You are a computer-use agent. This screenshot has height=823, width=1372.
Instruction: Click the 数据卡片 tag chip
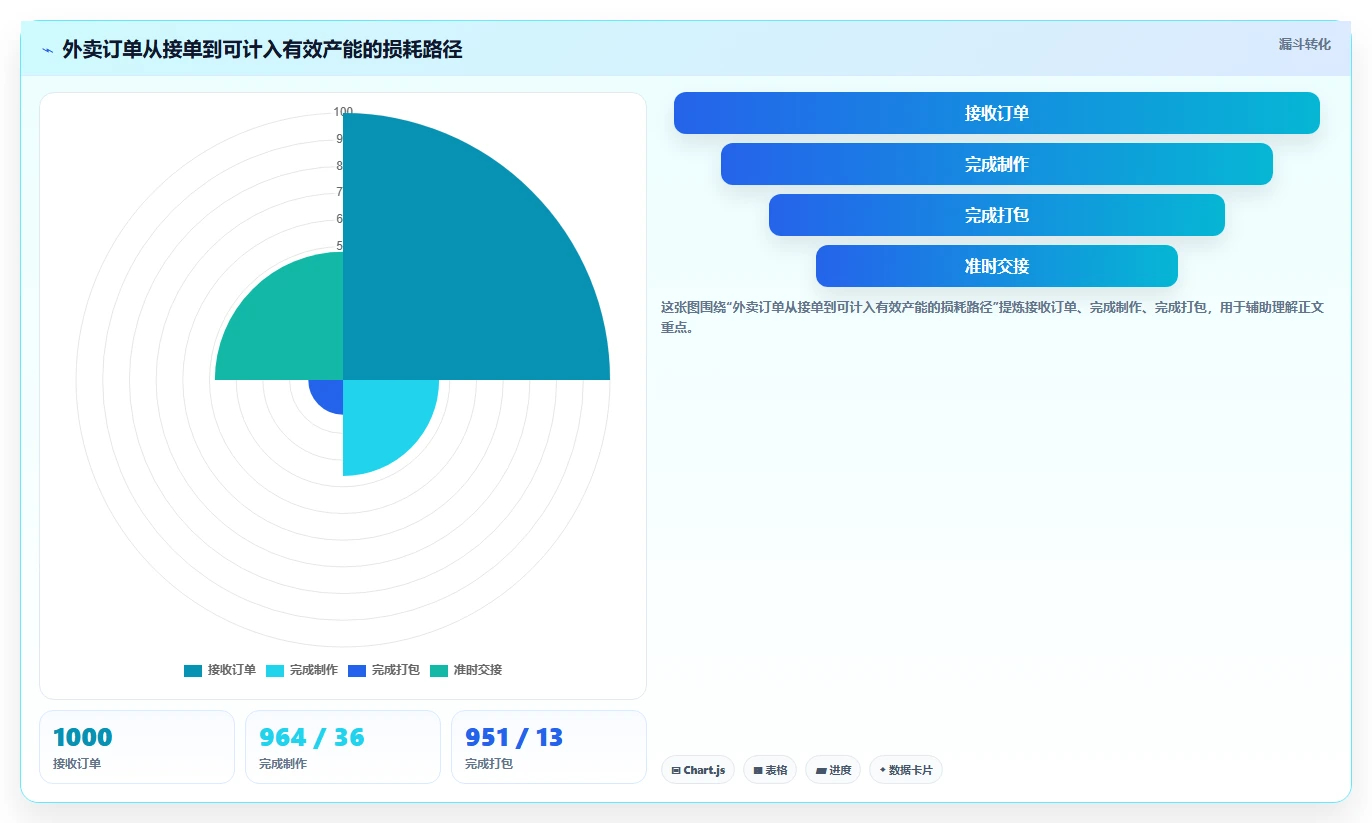click(906, 770)
